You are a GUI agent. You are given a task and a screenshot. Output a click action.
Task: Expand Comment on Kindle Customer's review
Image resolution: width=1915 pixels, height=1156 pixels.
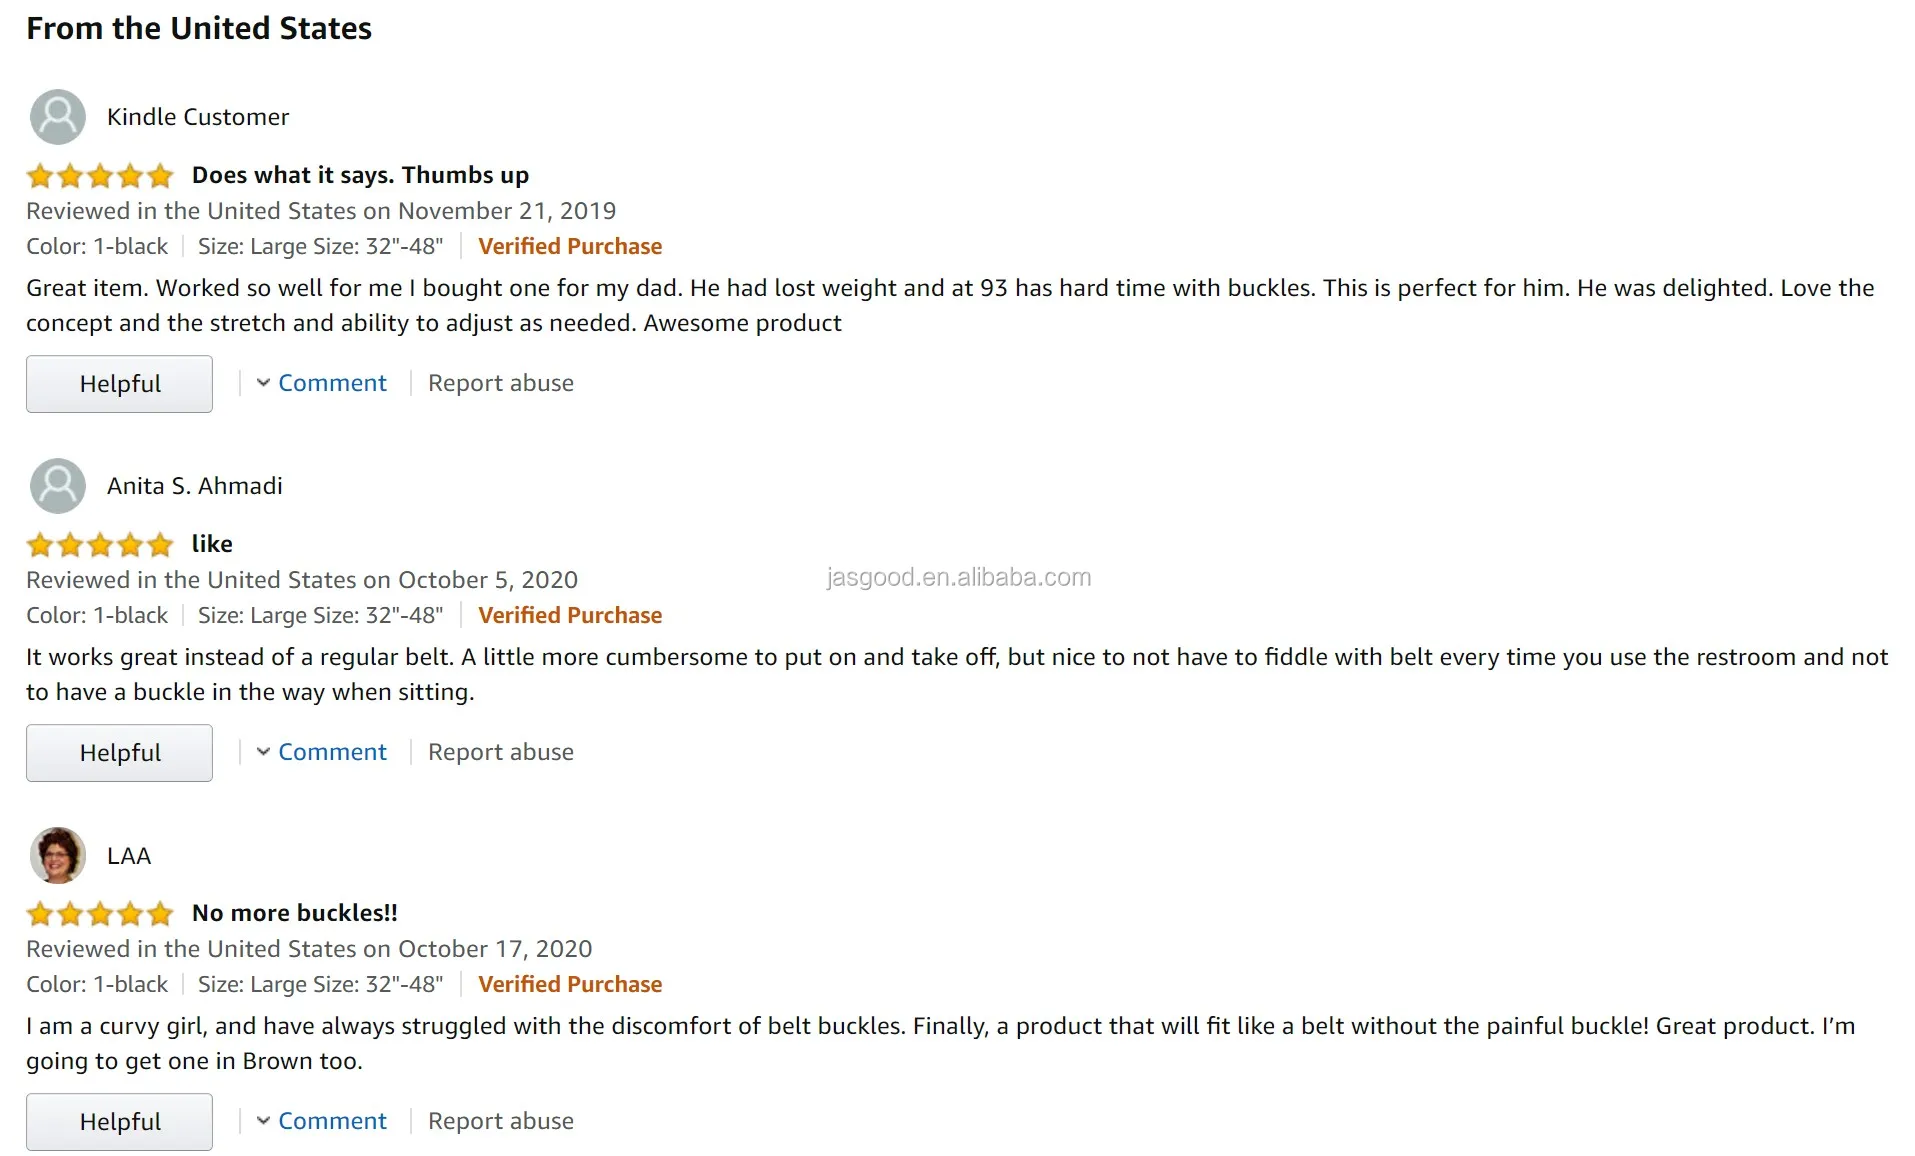pyautogui.click(x=331, y=383)
